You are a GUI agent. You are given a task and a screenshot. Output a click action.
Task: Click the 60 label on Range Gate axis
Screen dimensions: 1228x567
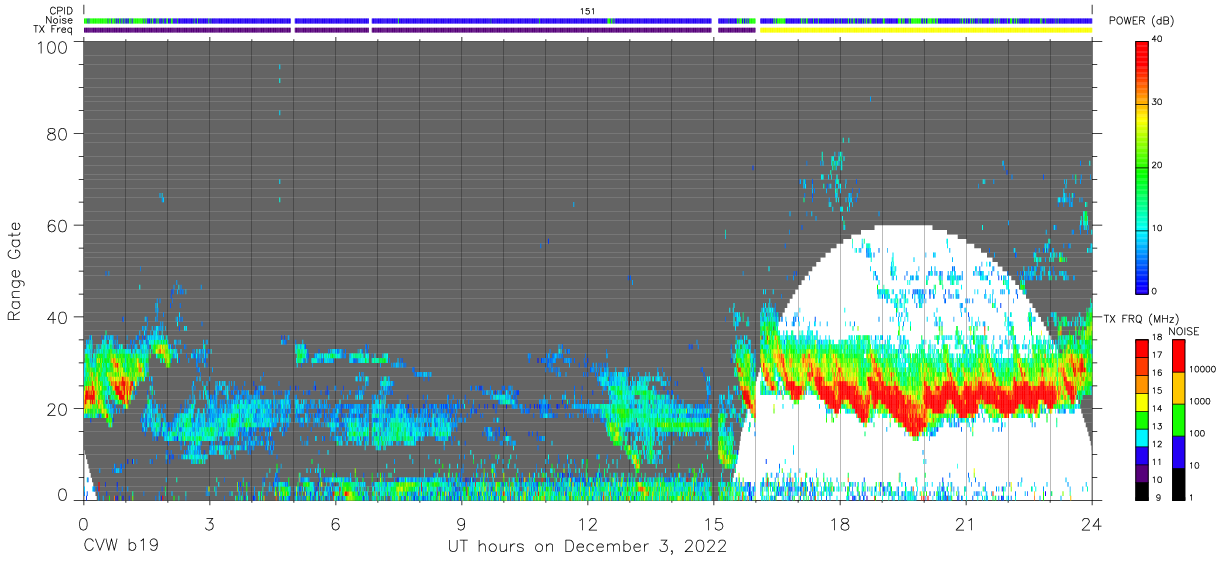(59, 225)
